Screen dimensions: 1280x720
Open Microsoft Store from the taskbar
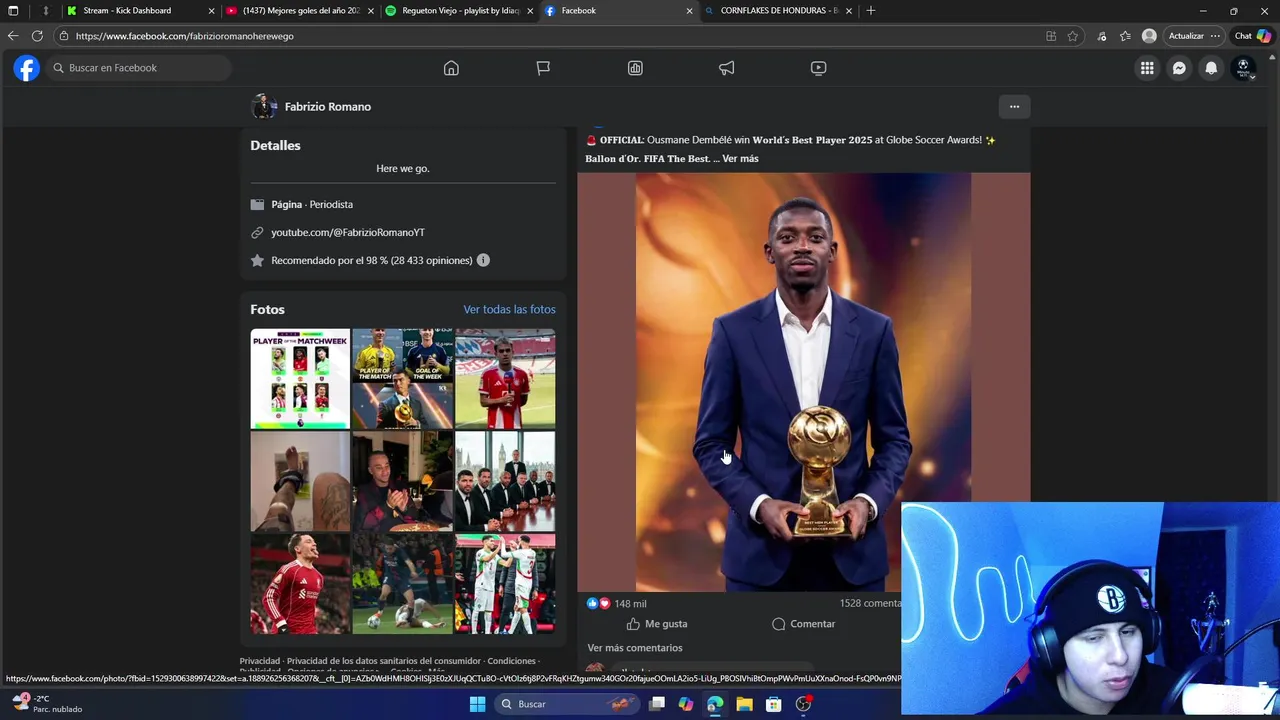tap(773, 704)
